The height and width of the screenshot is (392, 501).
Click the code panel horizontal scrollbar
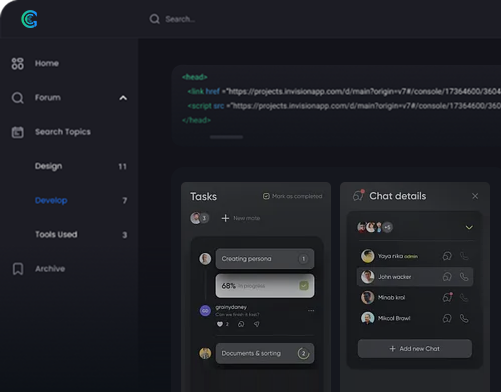coord(226,137)
